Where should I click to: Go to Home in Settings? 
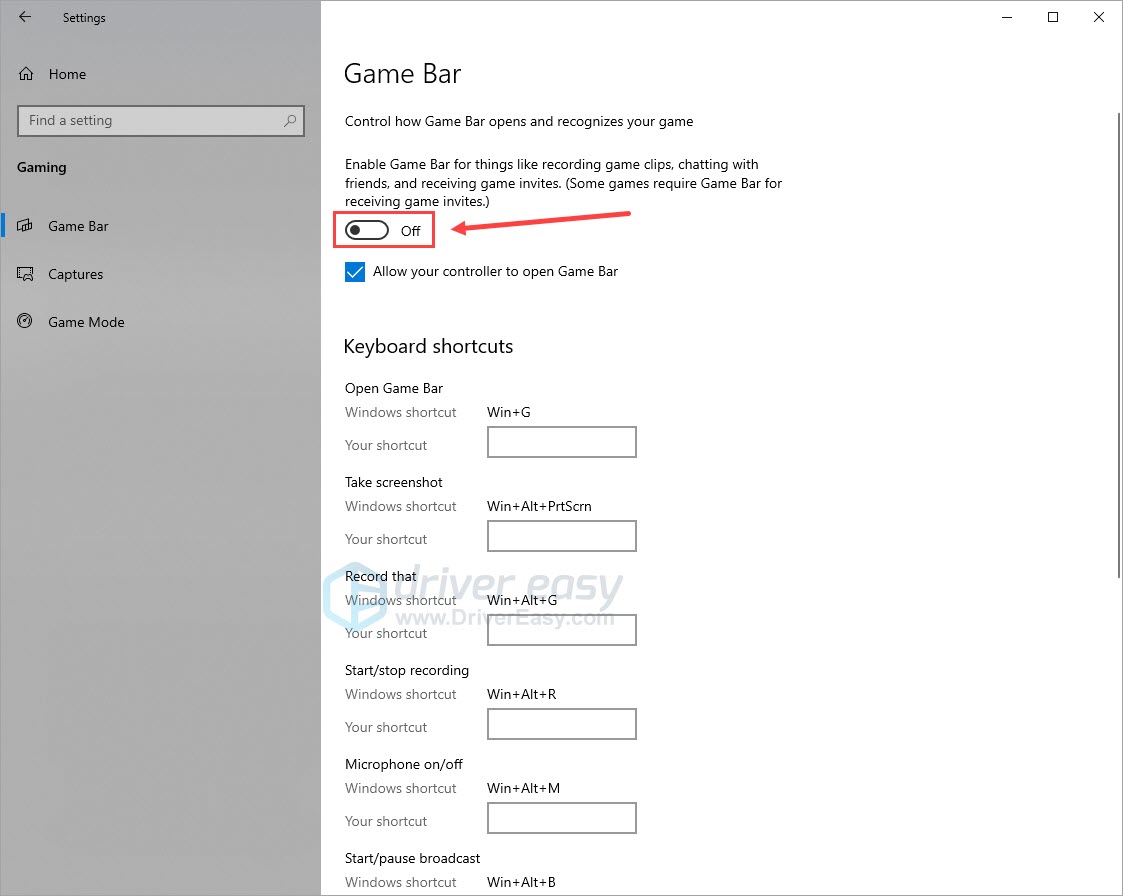[x=67, y=74]
